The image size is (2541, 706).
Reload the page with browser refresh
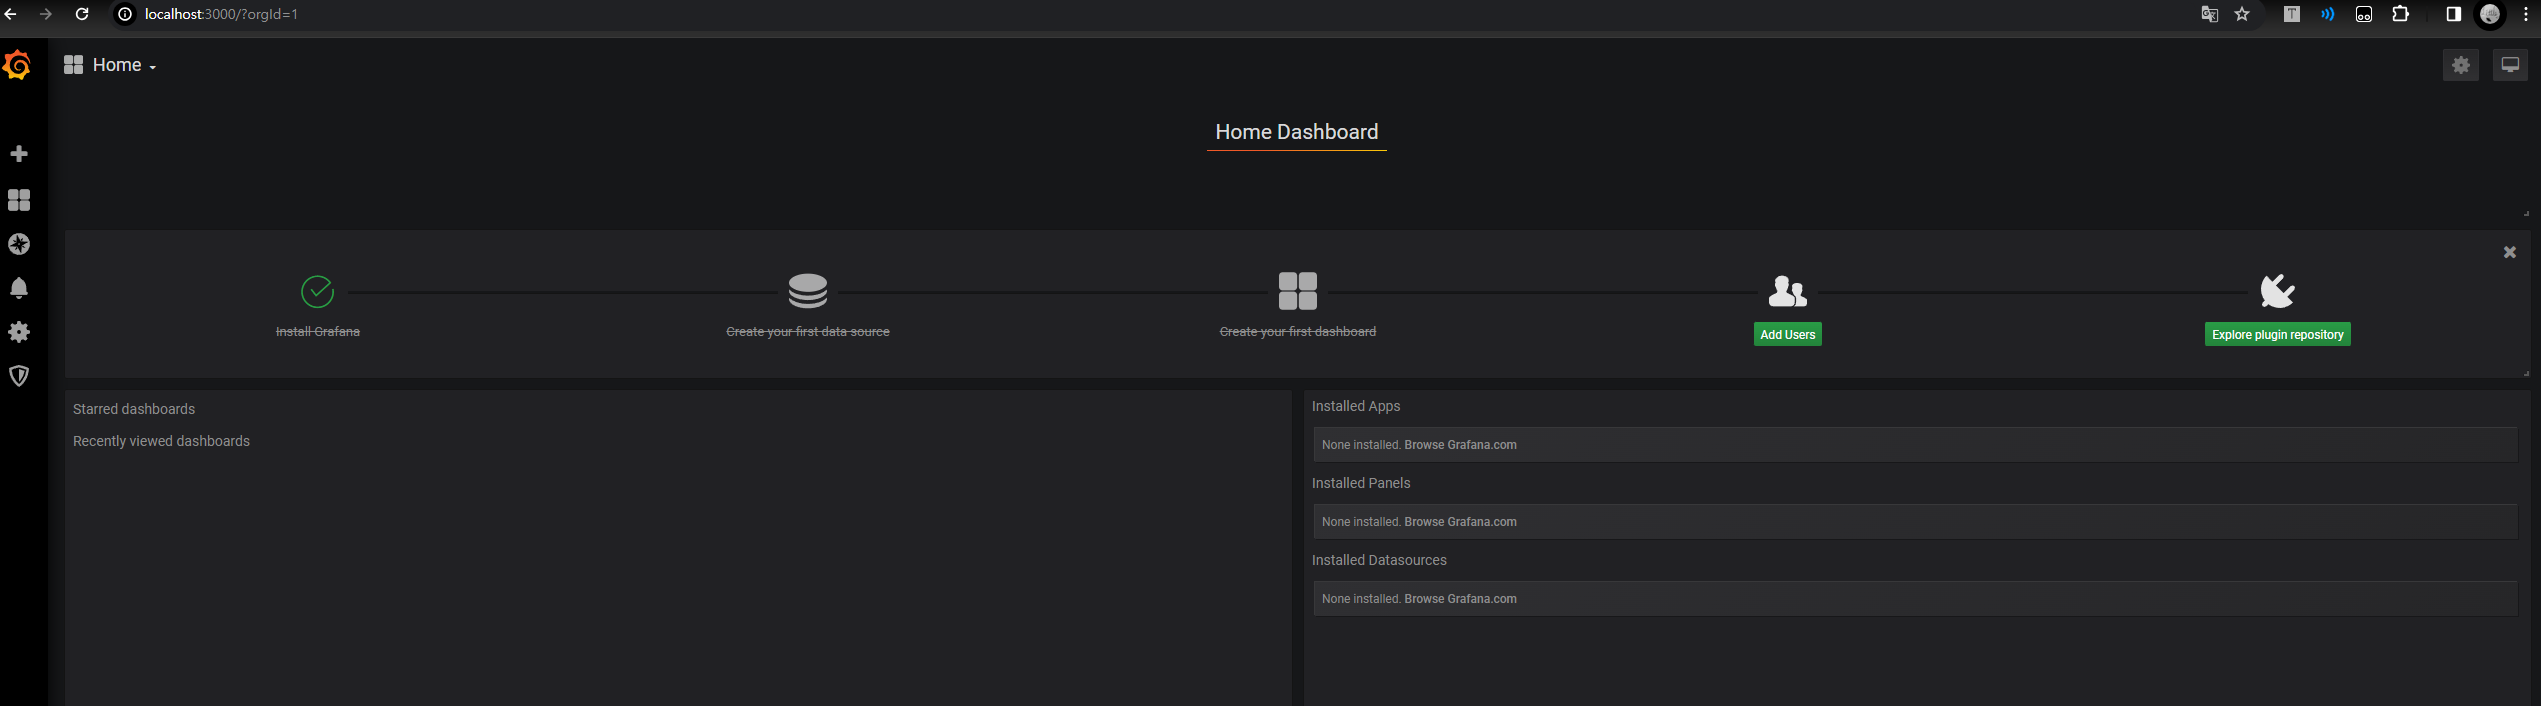point(82,14)
